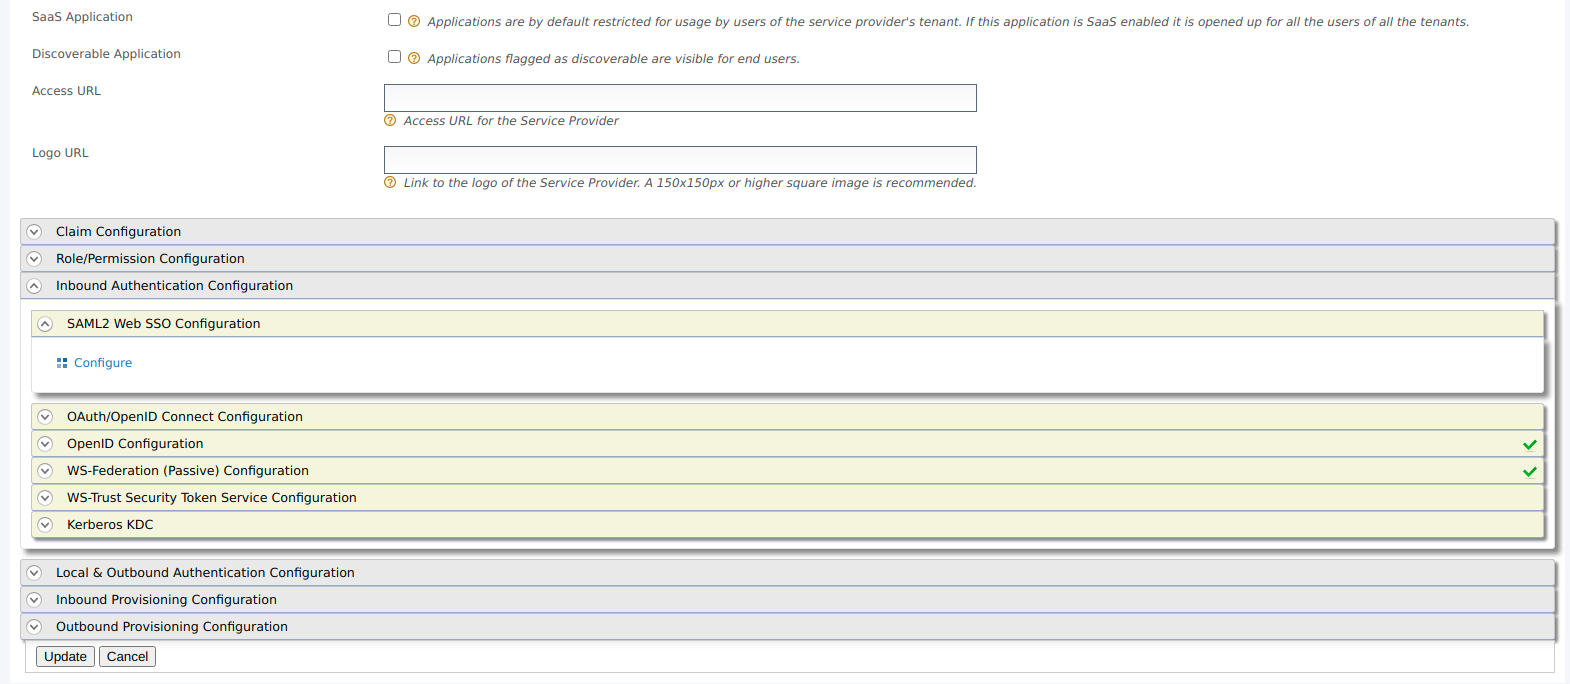Click the Update button
The image size is (1570, 684).
(65, 656)
